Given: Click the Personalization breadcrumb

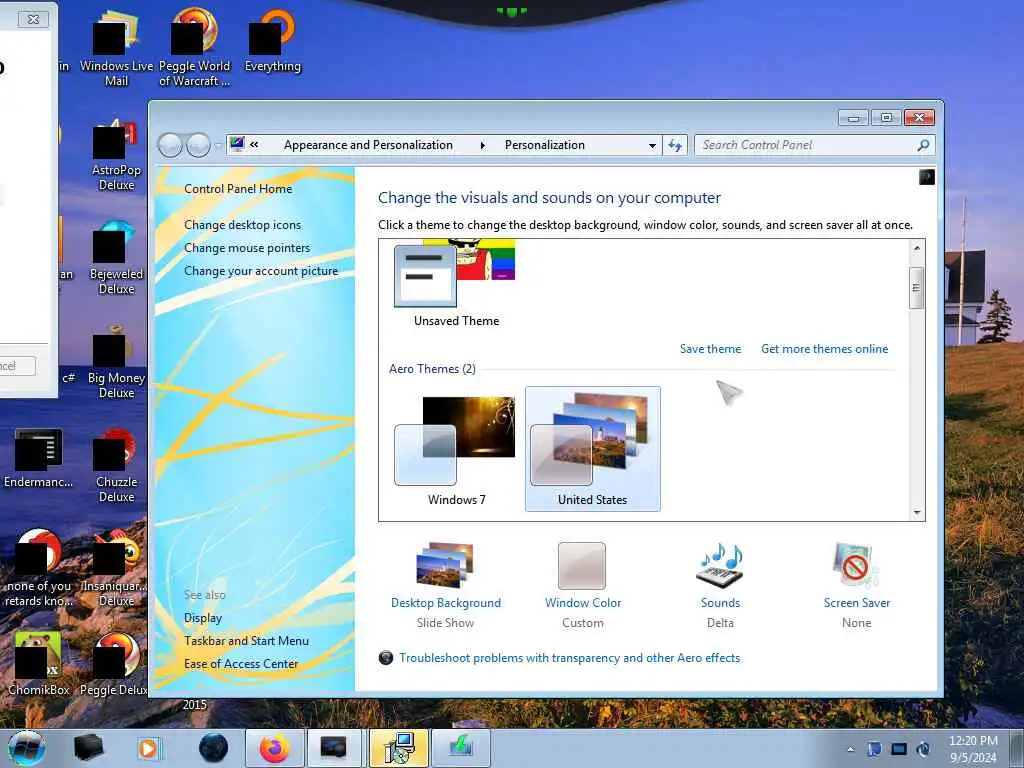Looking at the screenshot, I should point(544,145).
